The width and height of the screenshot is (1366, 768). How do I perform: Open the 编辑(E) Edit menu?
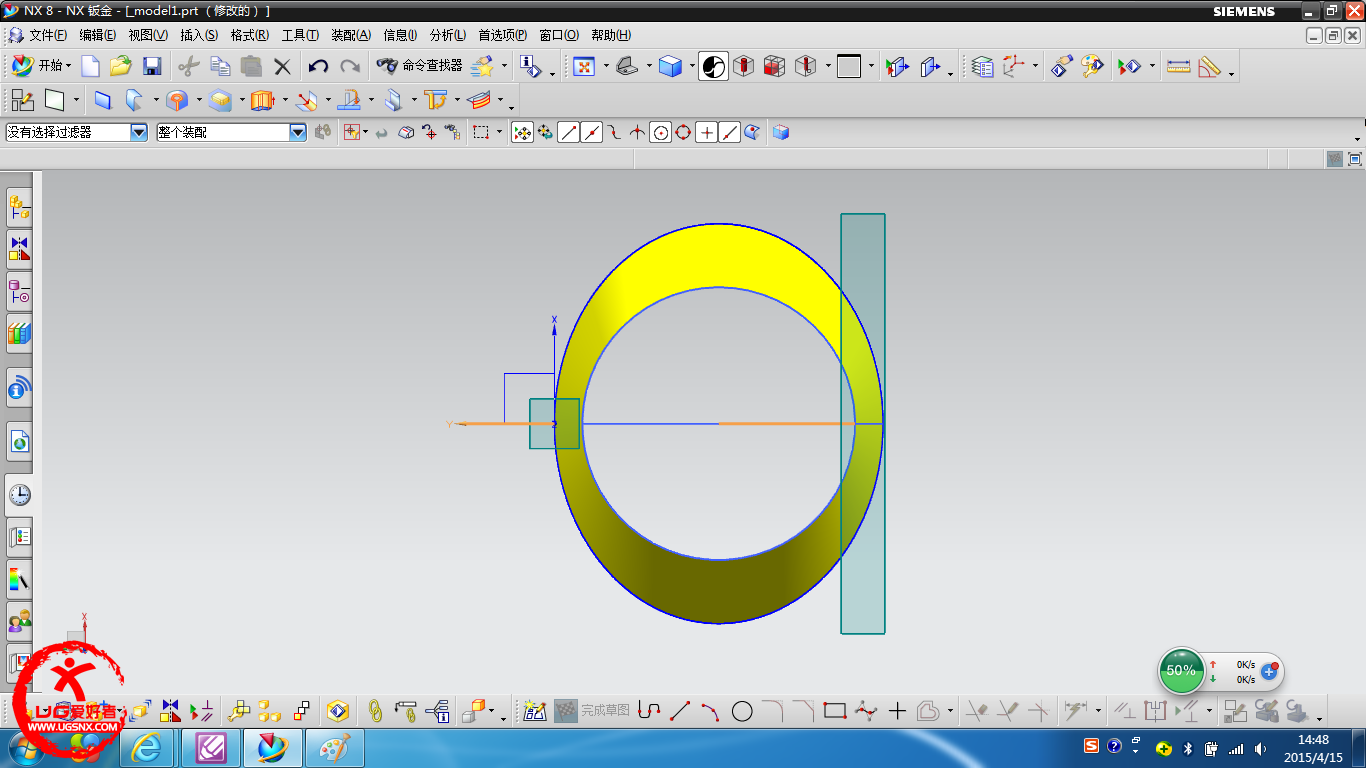(x=98, y=35)
